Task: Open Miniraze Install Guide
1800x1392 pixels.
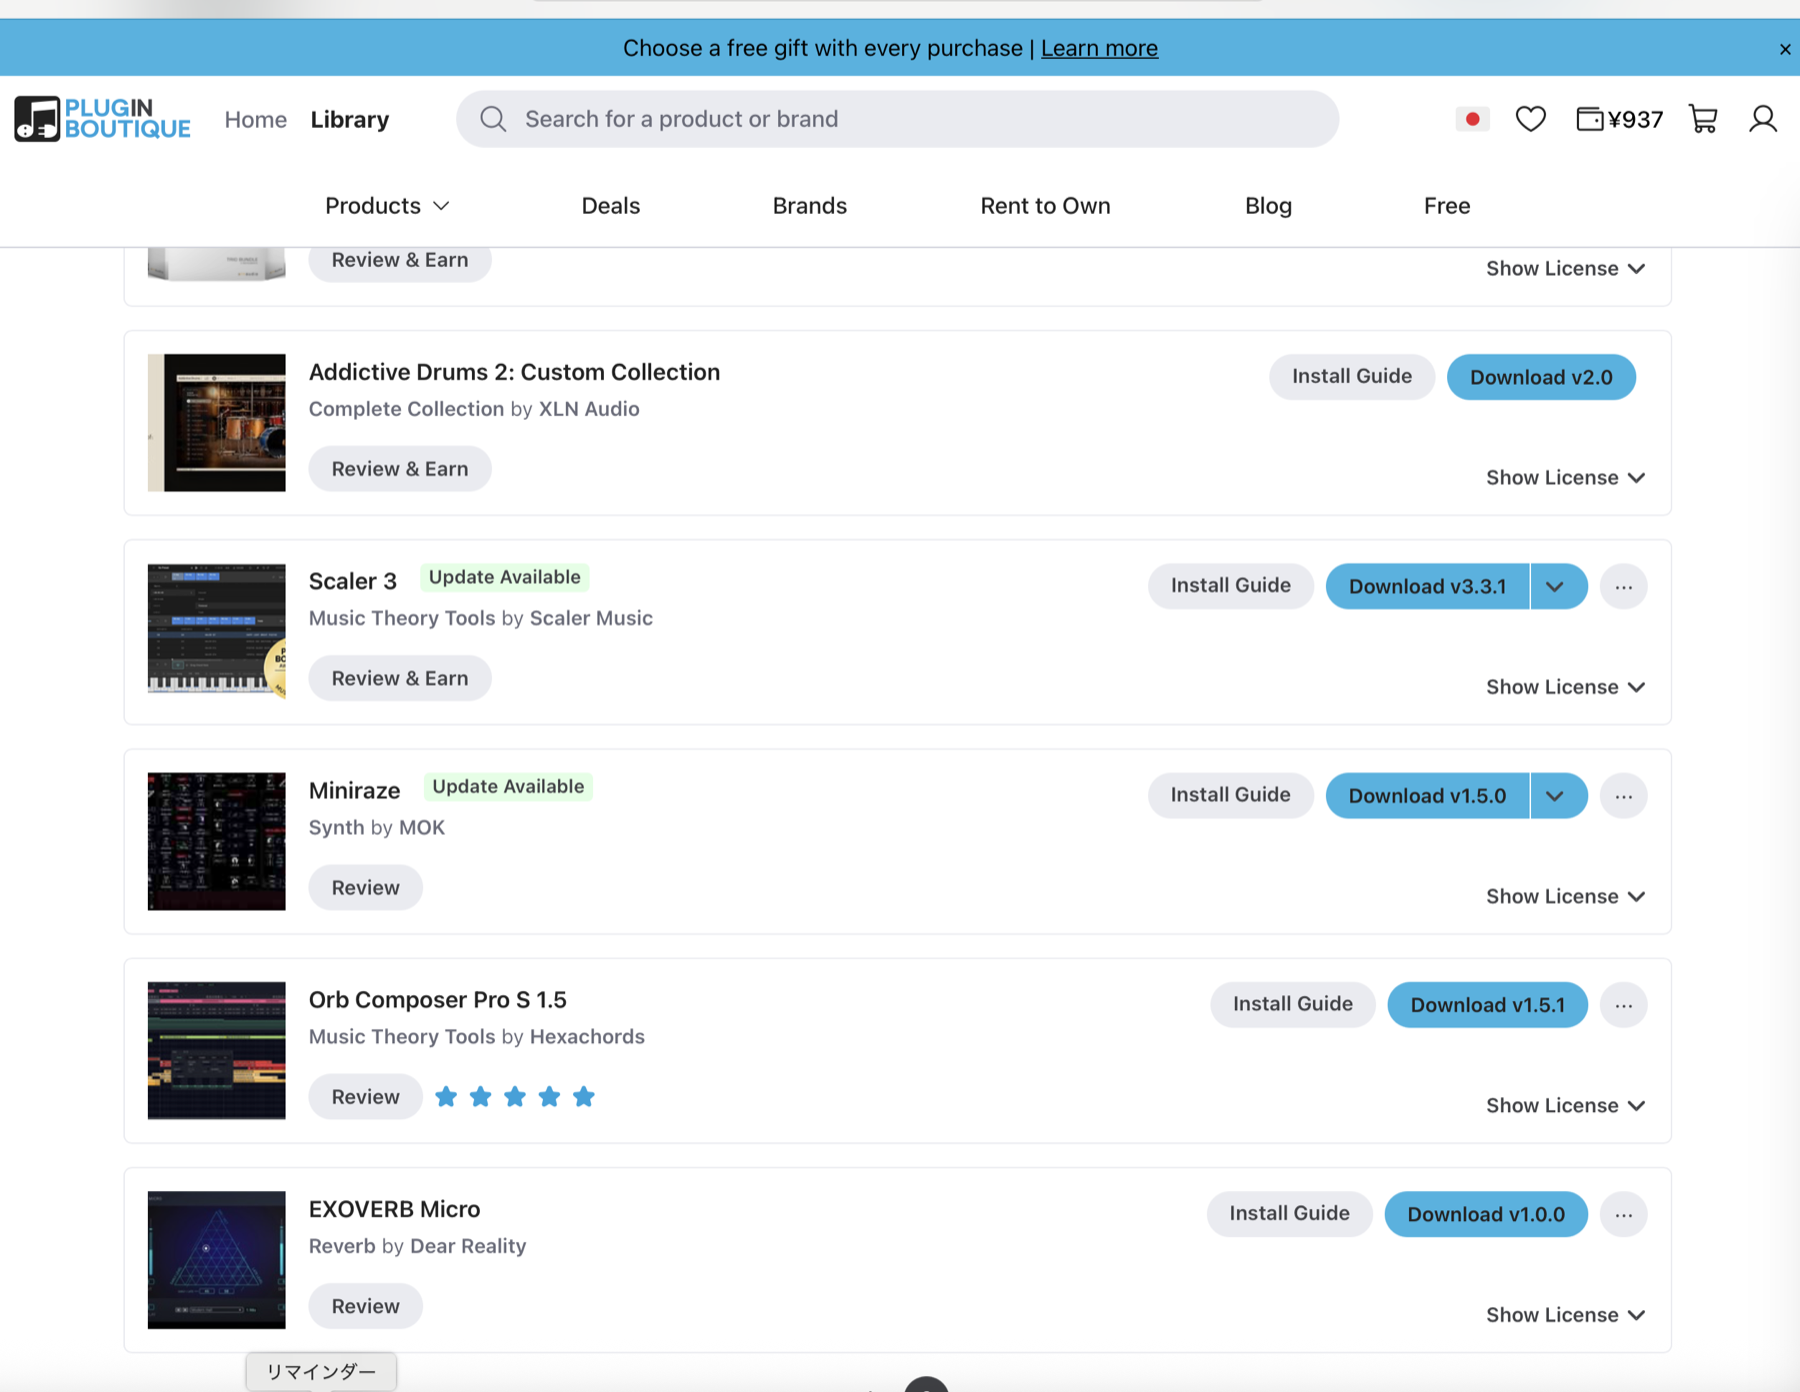Action: pos(1230,796)
